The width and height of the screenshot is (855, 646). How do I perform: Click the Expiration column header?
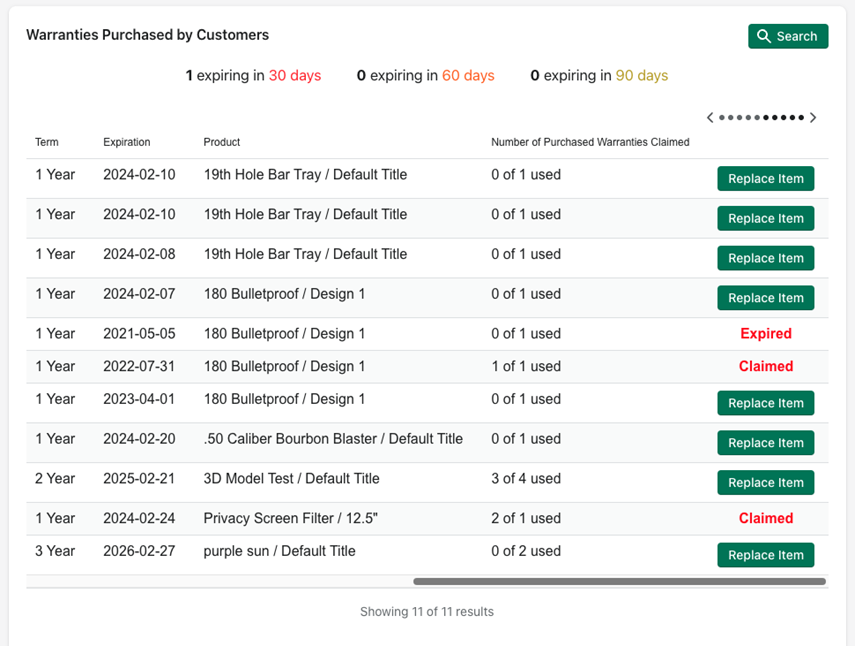pyautogui.click(x=127, y=142)
